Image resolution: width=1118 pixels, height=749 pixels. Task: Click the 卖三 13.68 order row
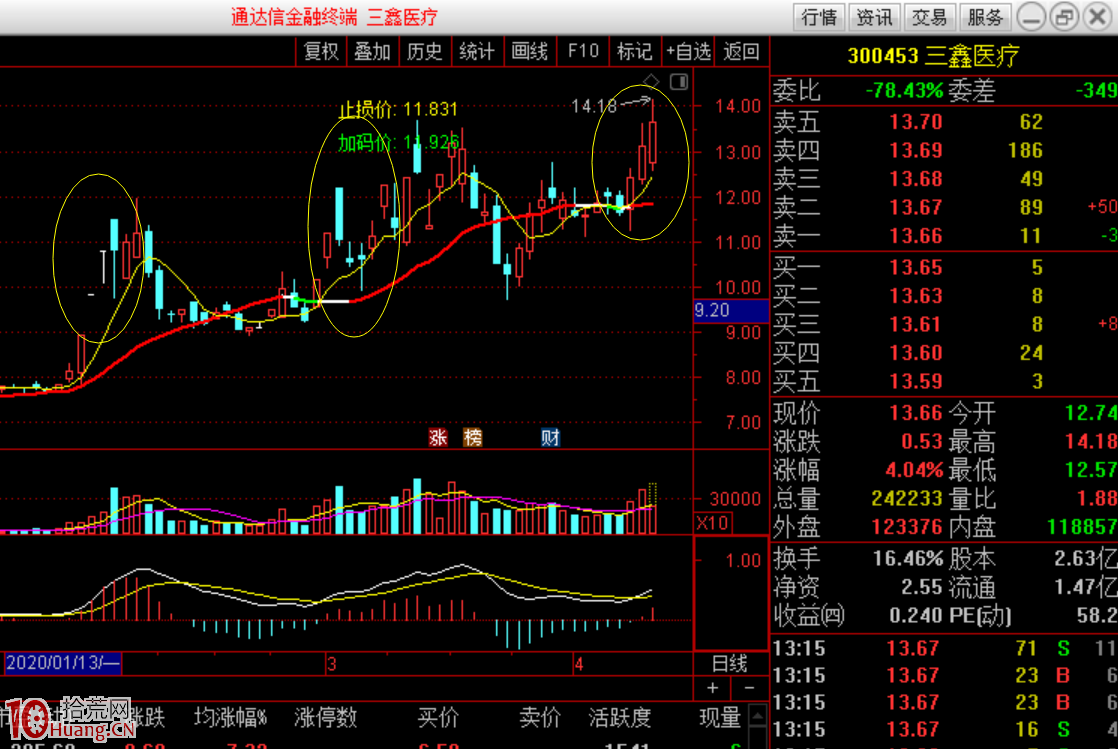point(944,179)
